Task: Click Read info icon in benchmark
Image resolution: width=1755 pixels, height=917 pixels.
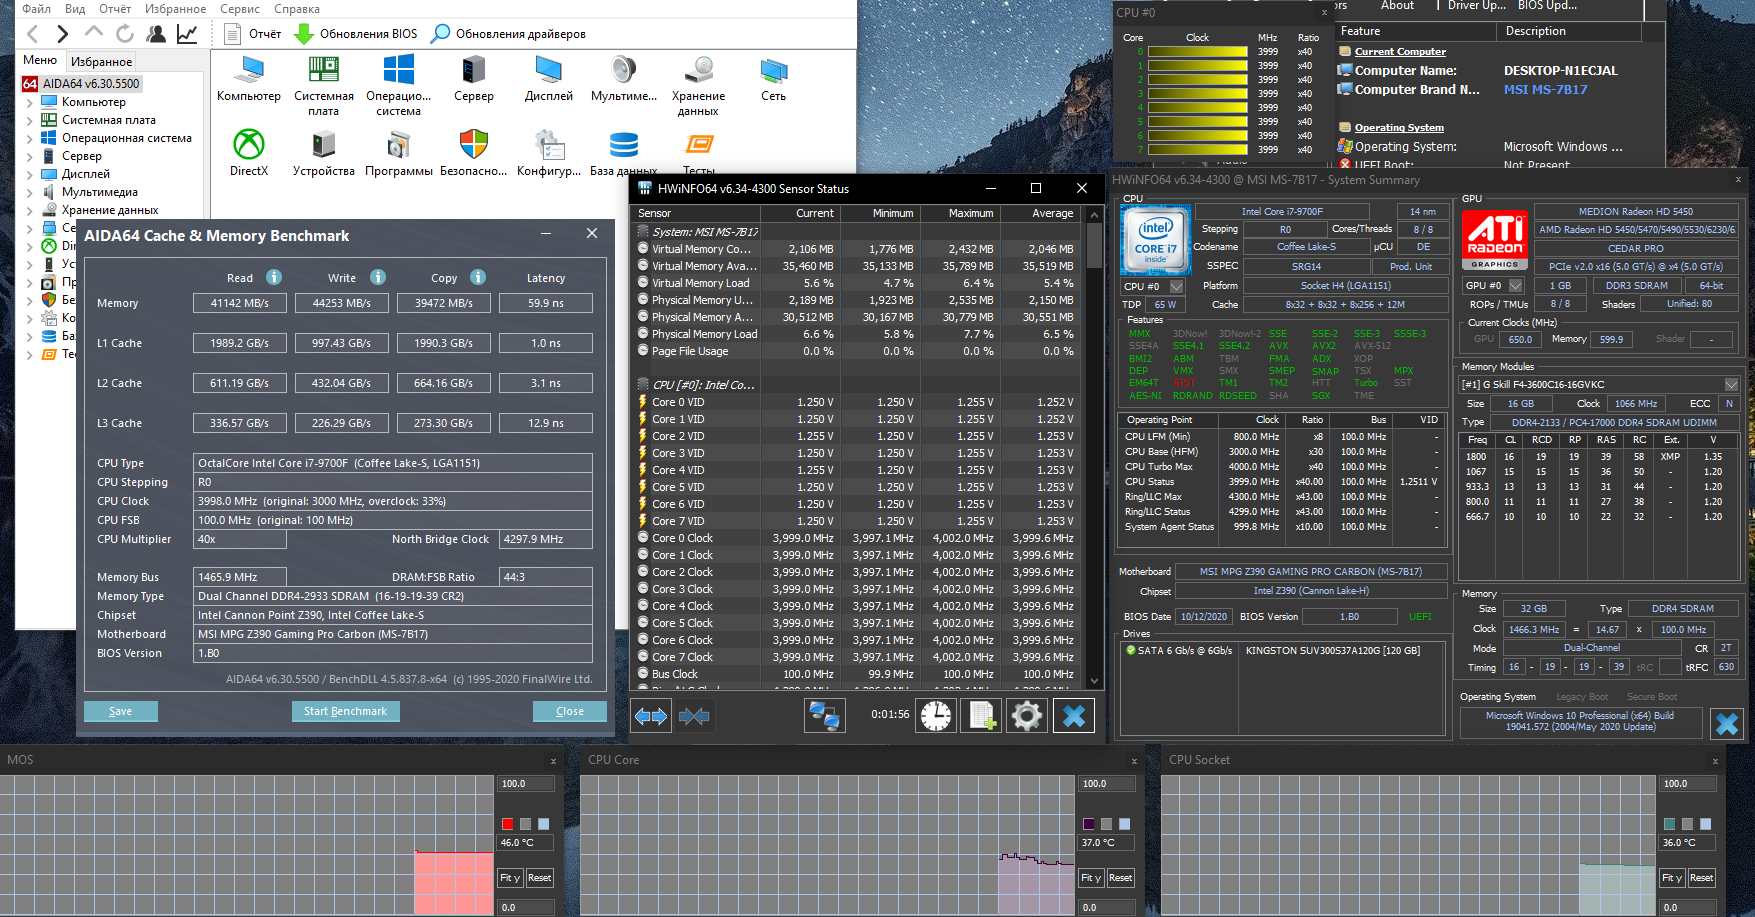Action: coord(274,277)
